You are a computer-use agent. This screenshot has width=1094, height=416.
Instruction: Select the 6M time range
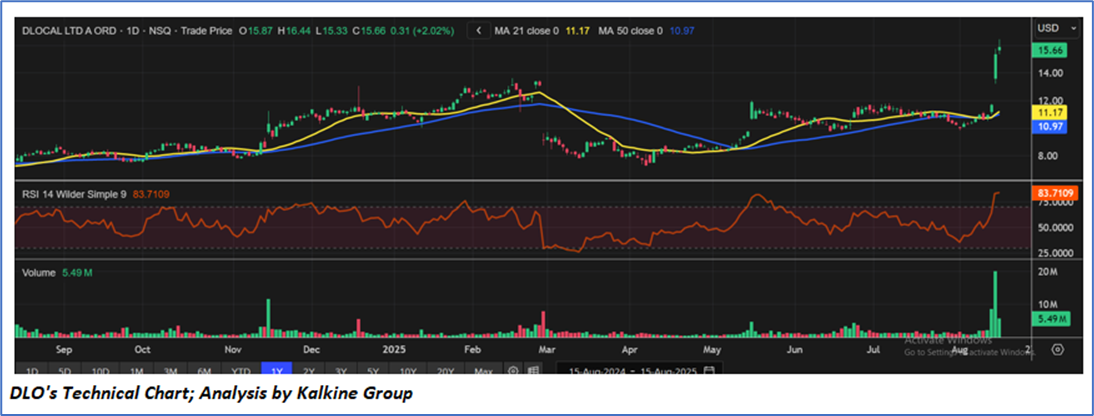point(204,370)
